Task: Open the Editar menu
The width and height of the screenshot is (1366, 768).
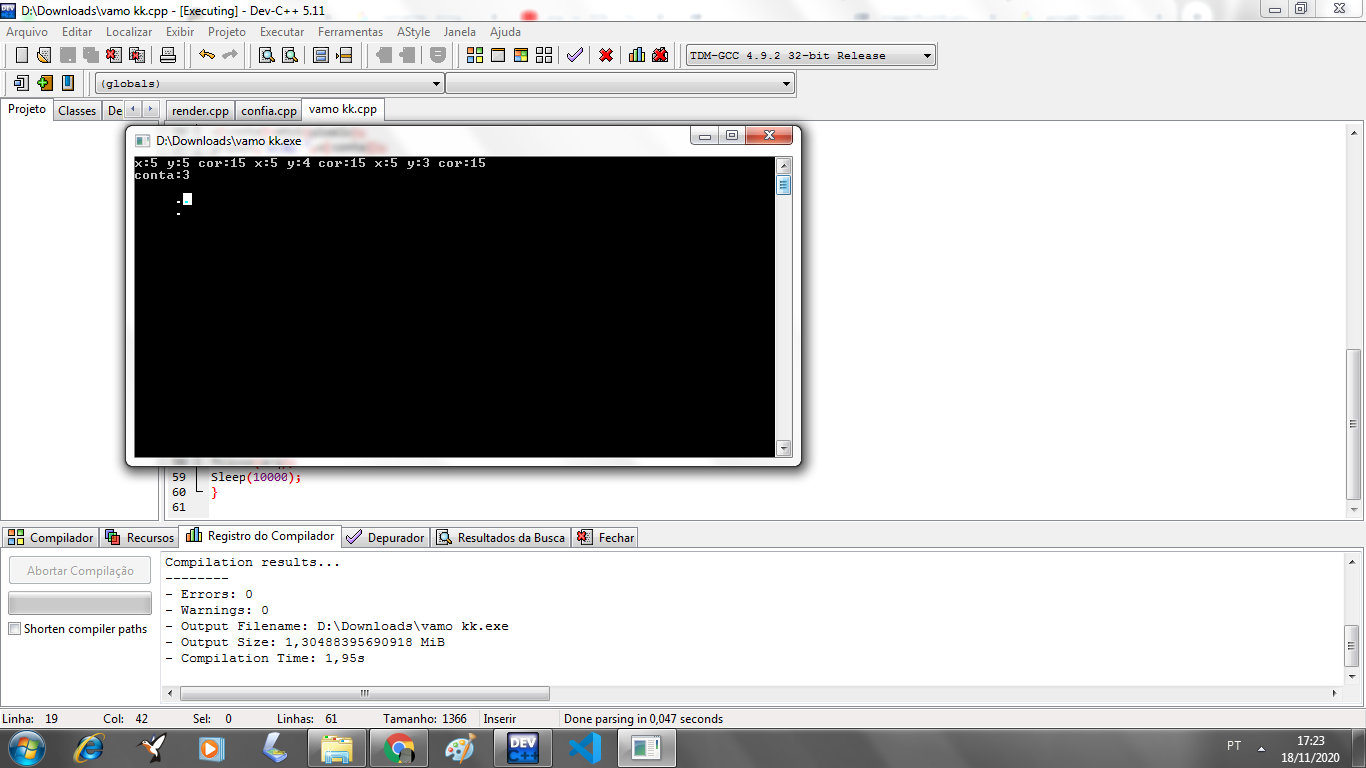Action: 77,32
